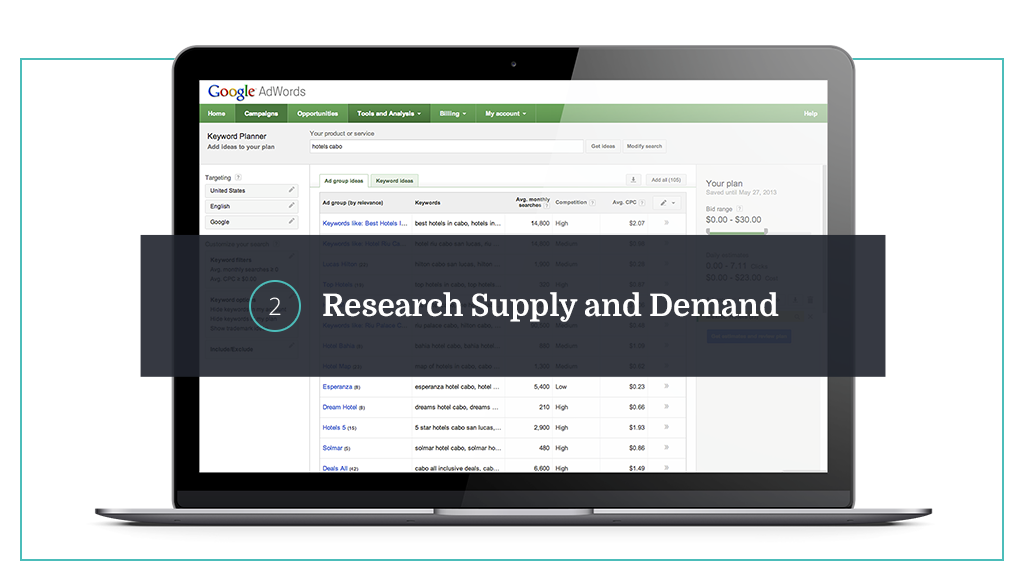Add Solmar group to plan arrows

pos(666,447)
